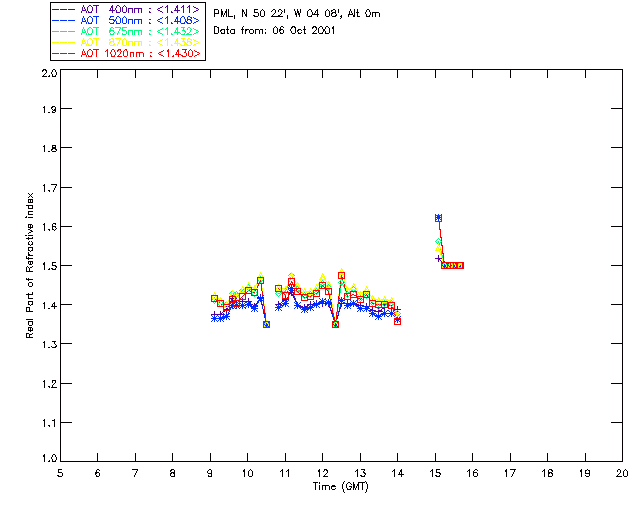
Task: Click the x-axis time label 18
Action: [548, 473]
